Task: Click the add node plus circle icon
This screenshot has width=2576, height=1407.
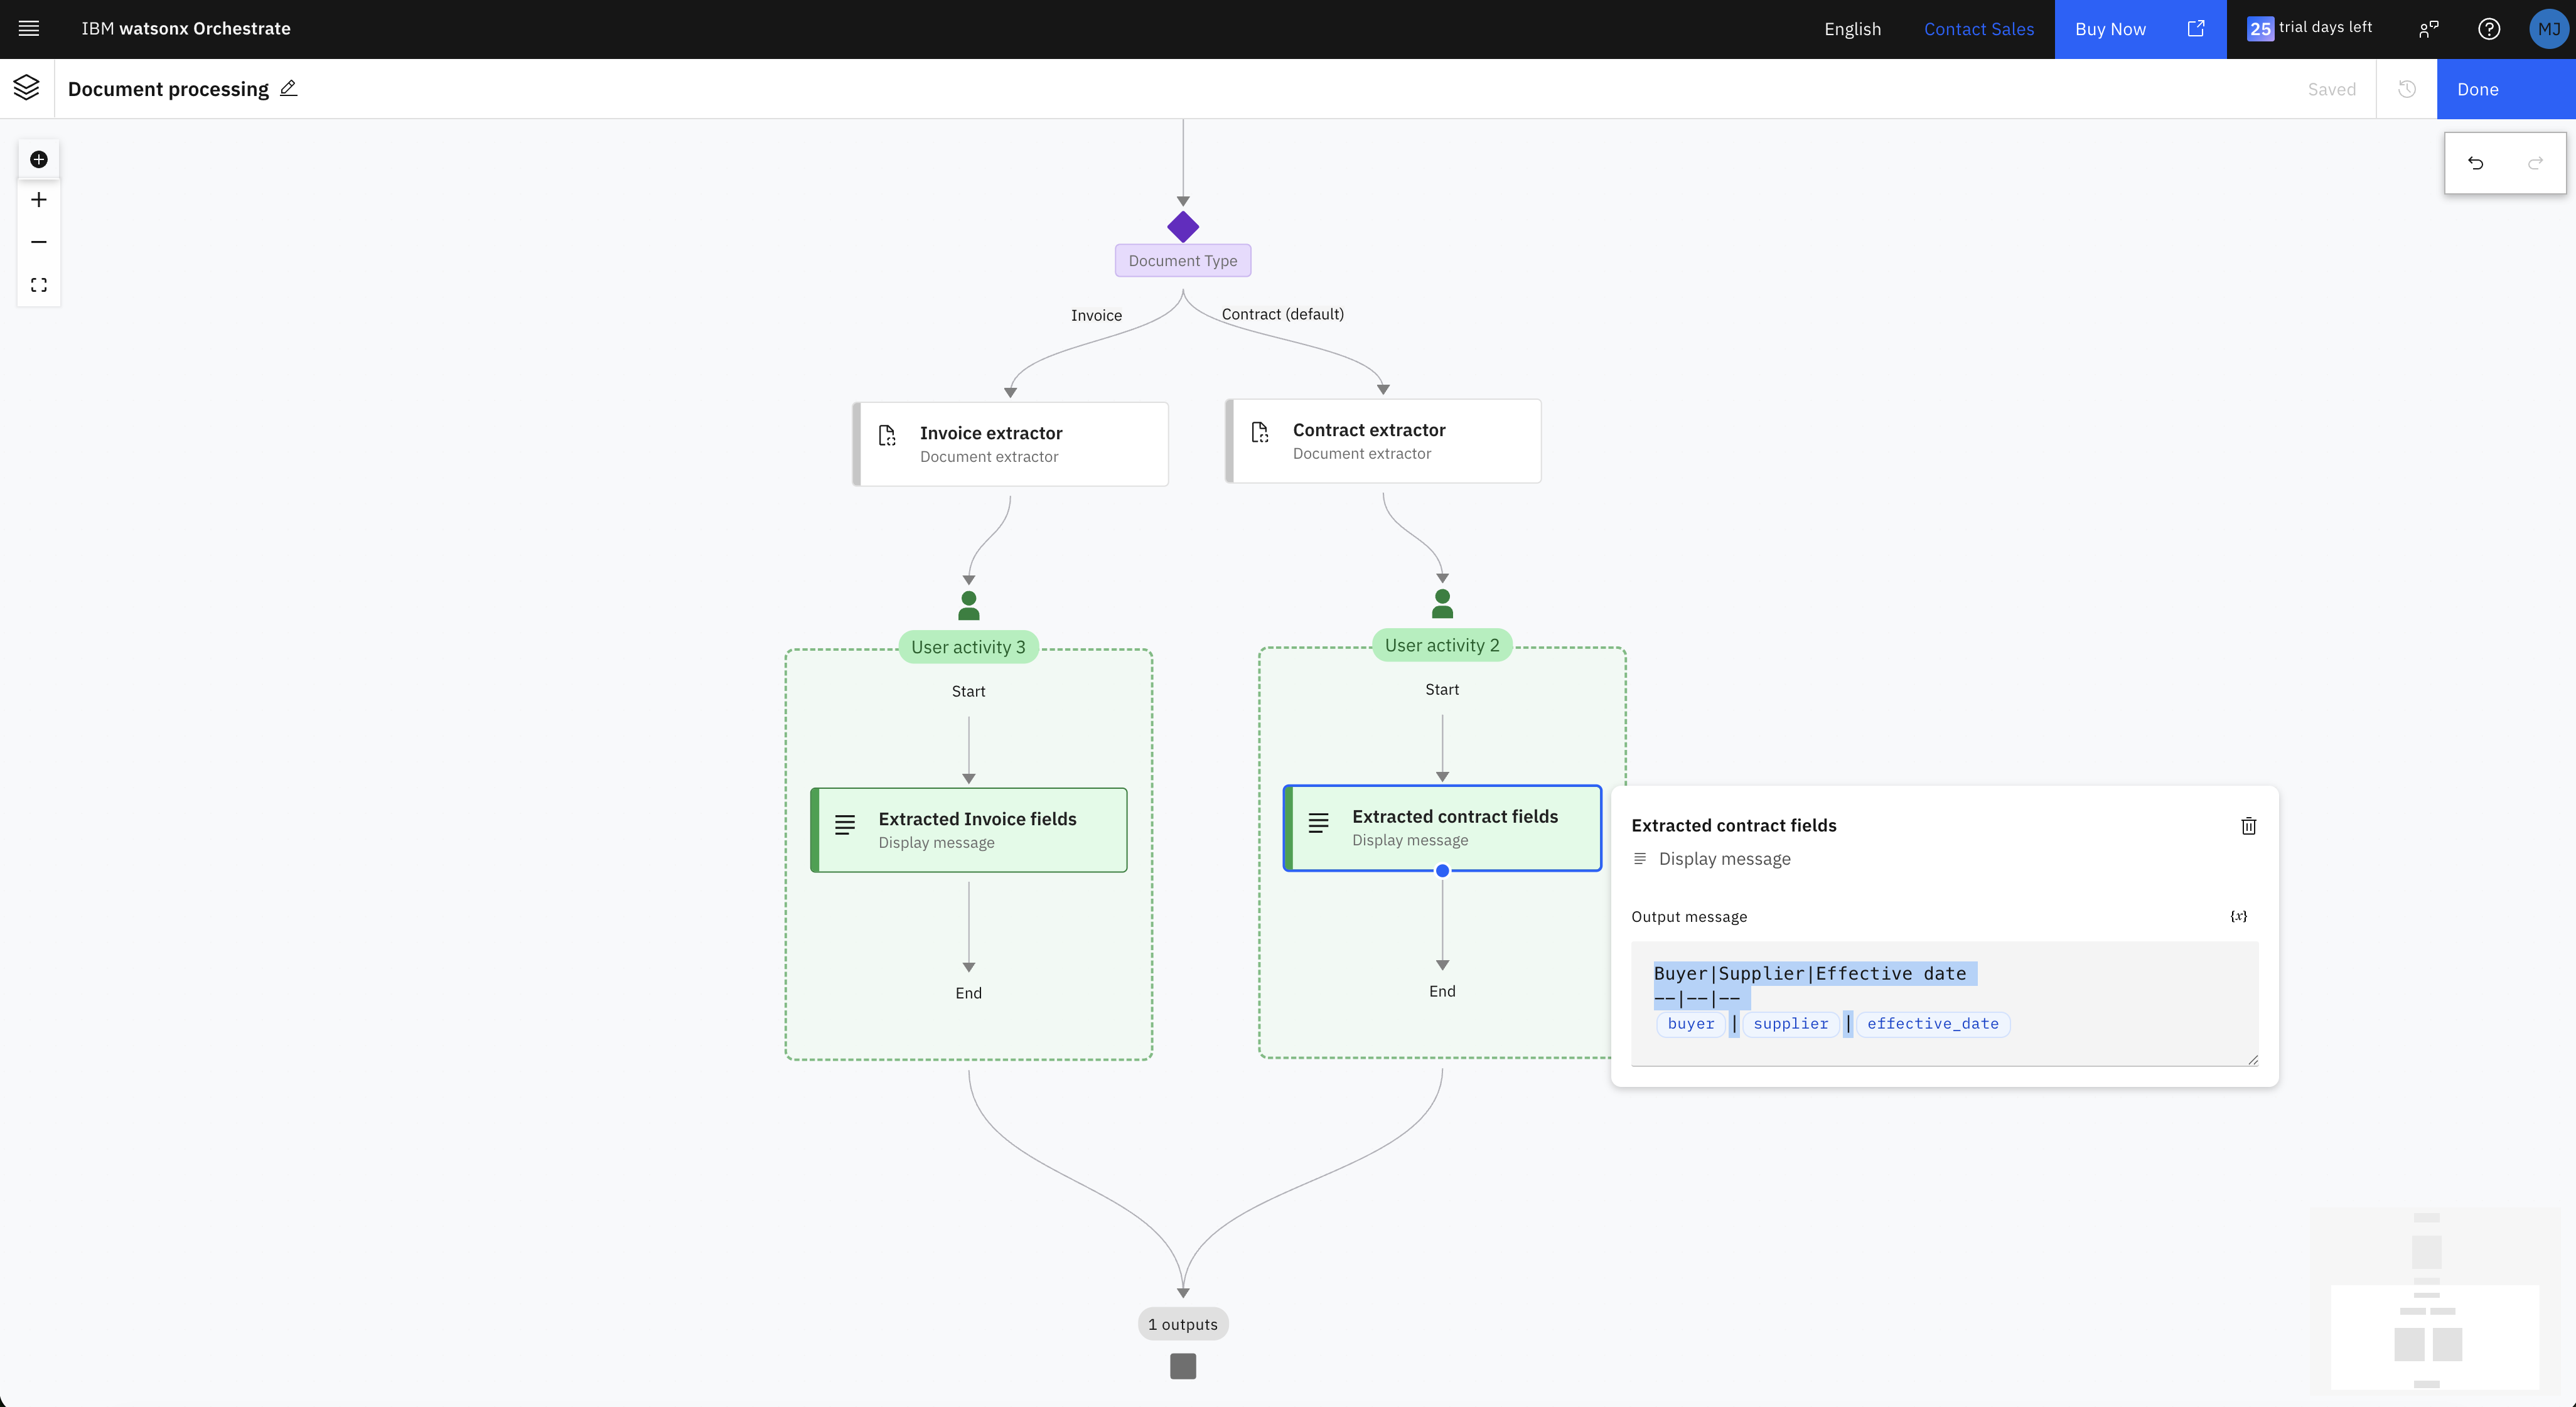Action: click(39, 159)
